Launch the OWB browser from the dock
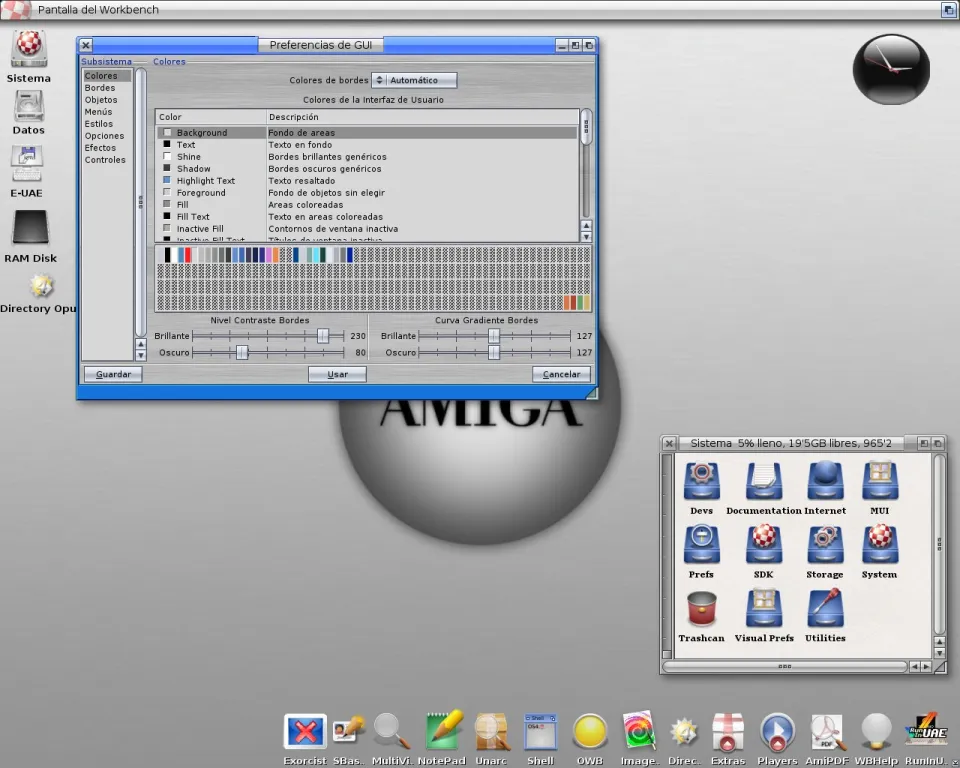This screenshot has width=960, height=768. 590,733
